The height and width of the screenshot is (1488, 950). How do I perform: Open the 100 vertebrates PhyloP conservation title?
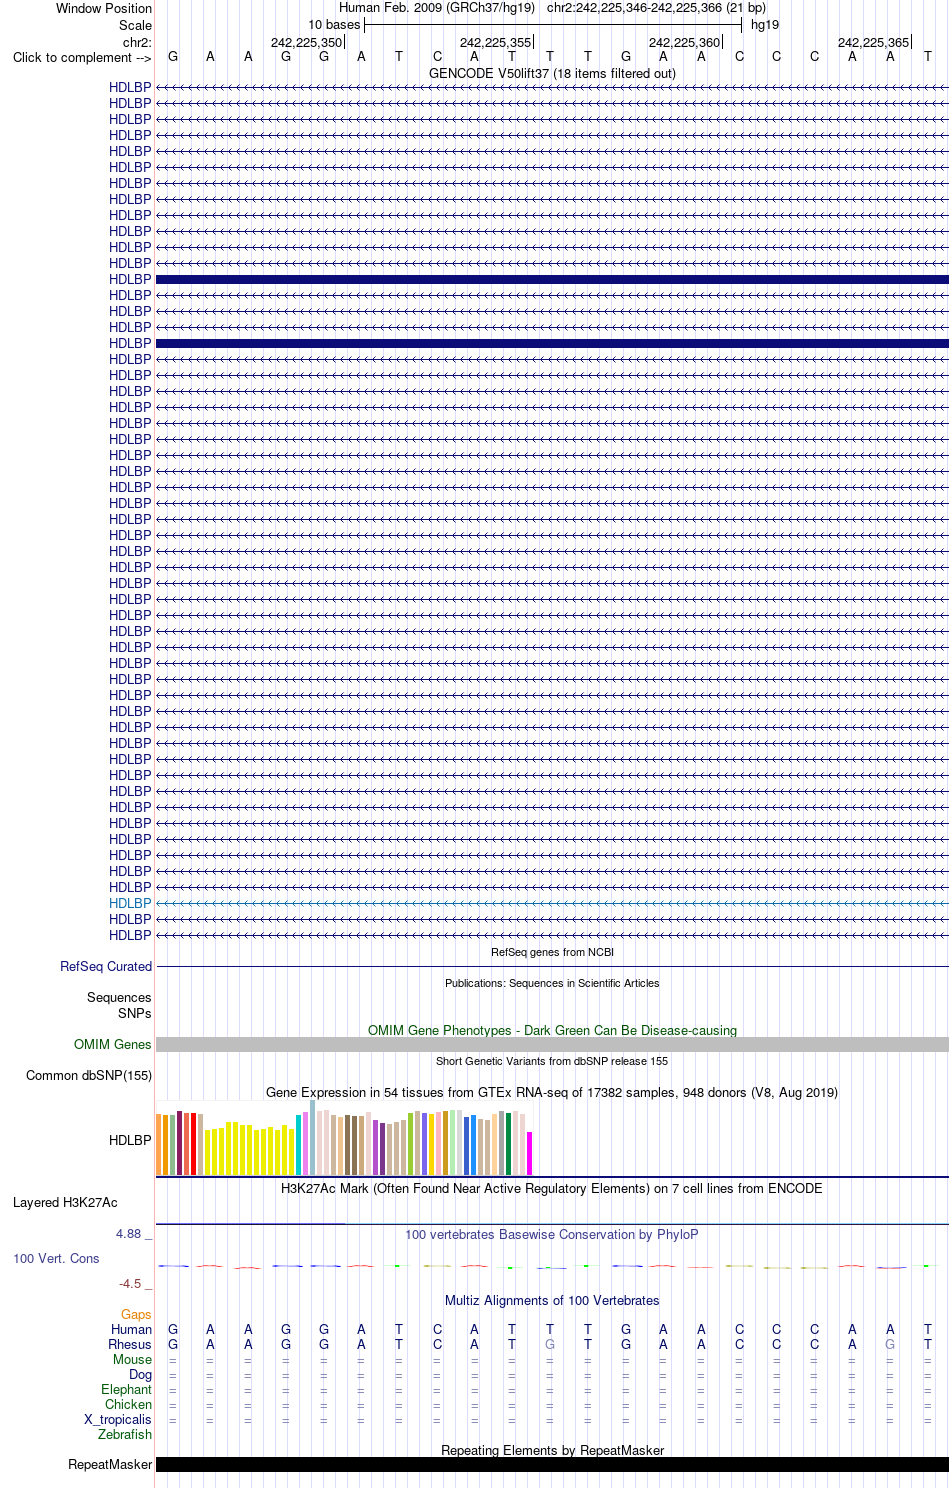(552, 1234)
